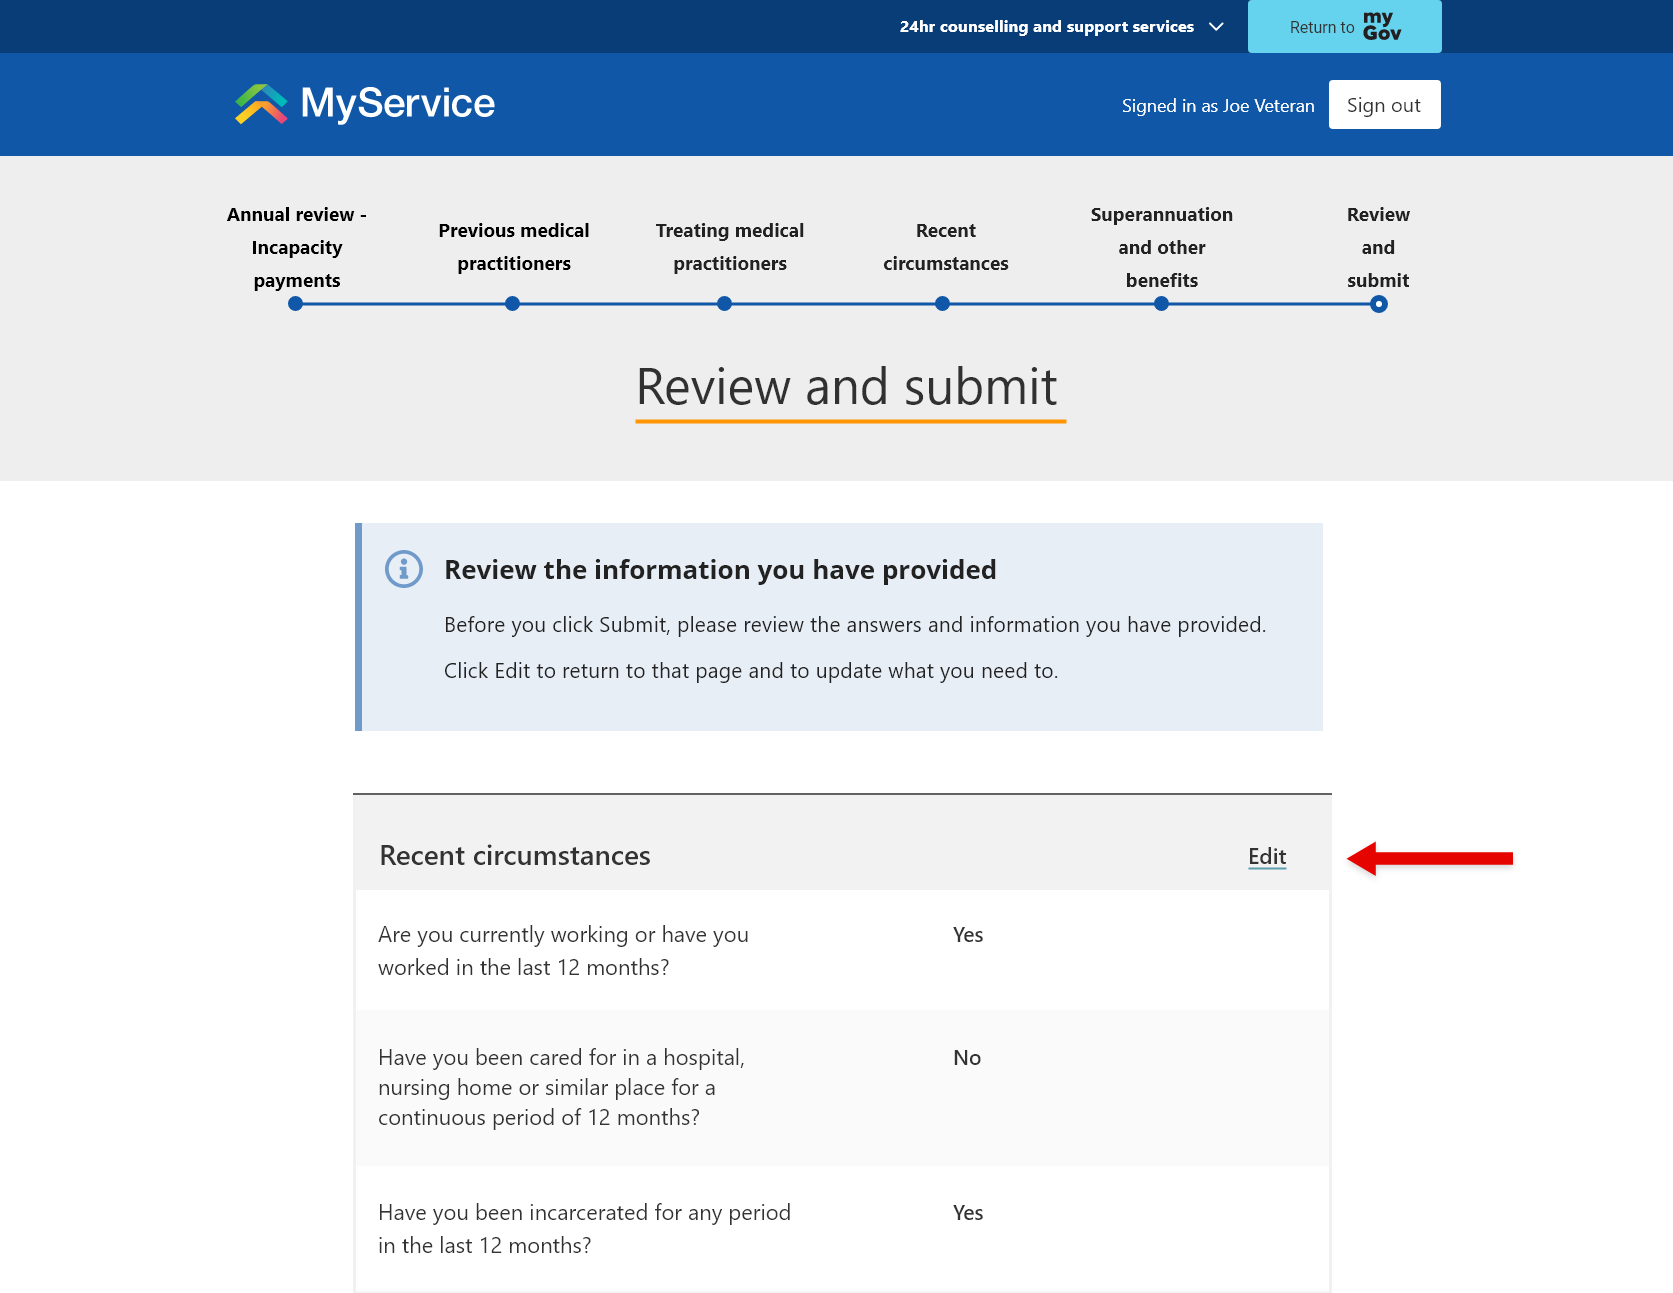Screen dimensions: 1673x1293
Task: Go to the Recent circumstances step label
Action: pyautogui.click(x=944, y=247)
